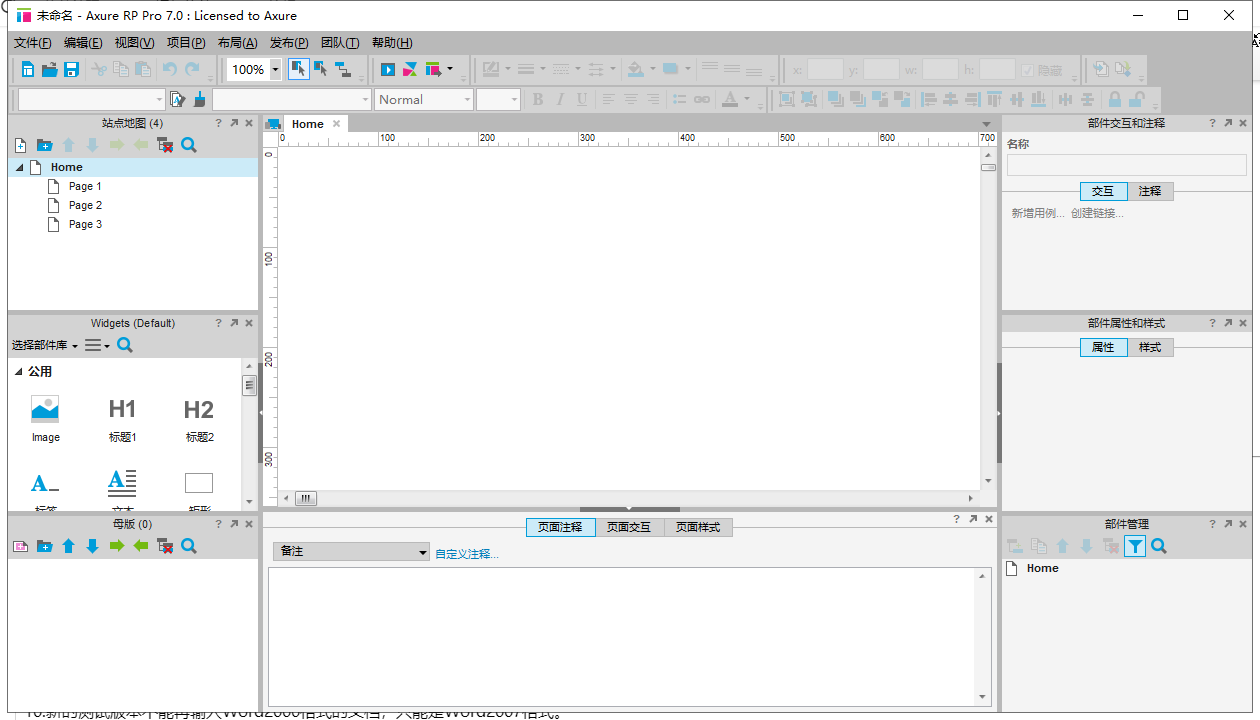Toggle the select intersected mode button
Screen dimensions: 1260x720
298,69
